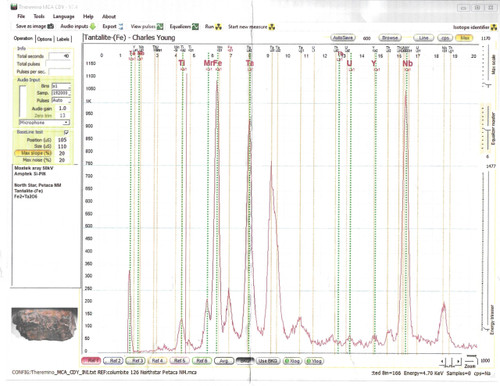
Task: Toggle the Ref 3 spectrum button
Action: [136, 361]
